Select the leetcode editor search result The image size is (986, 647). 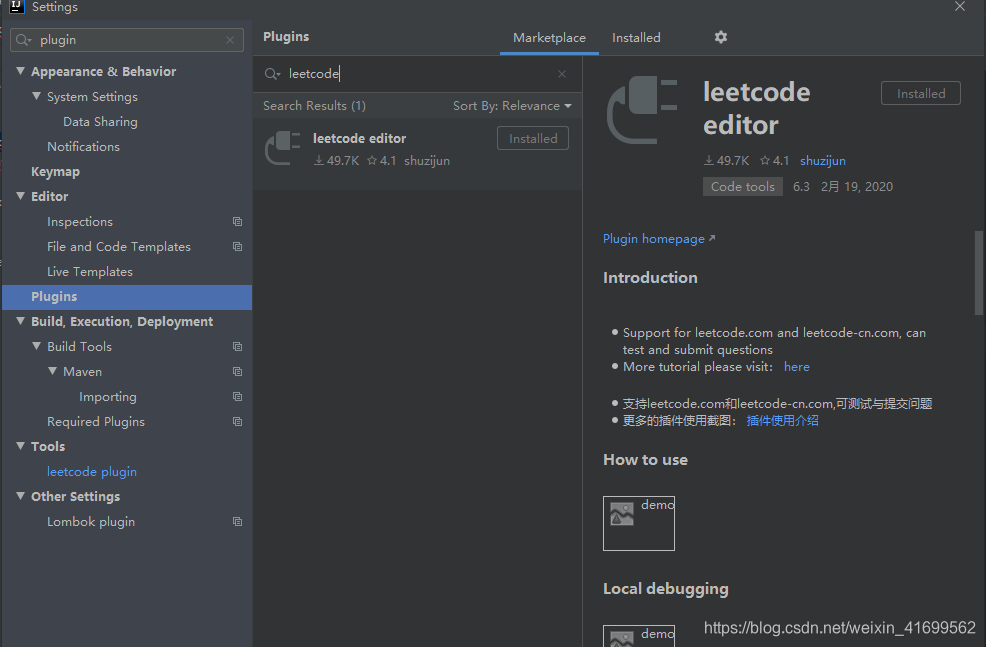point(418,153)
